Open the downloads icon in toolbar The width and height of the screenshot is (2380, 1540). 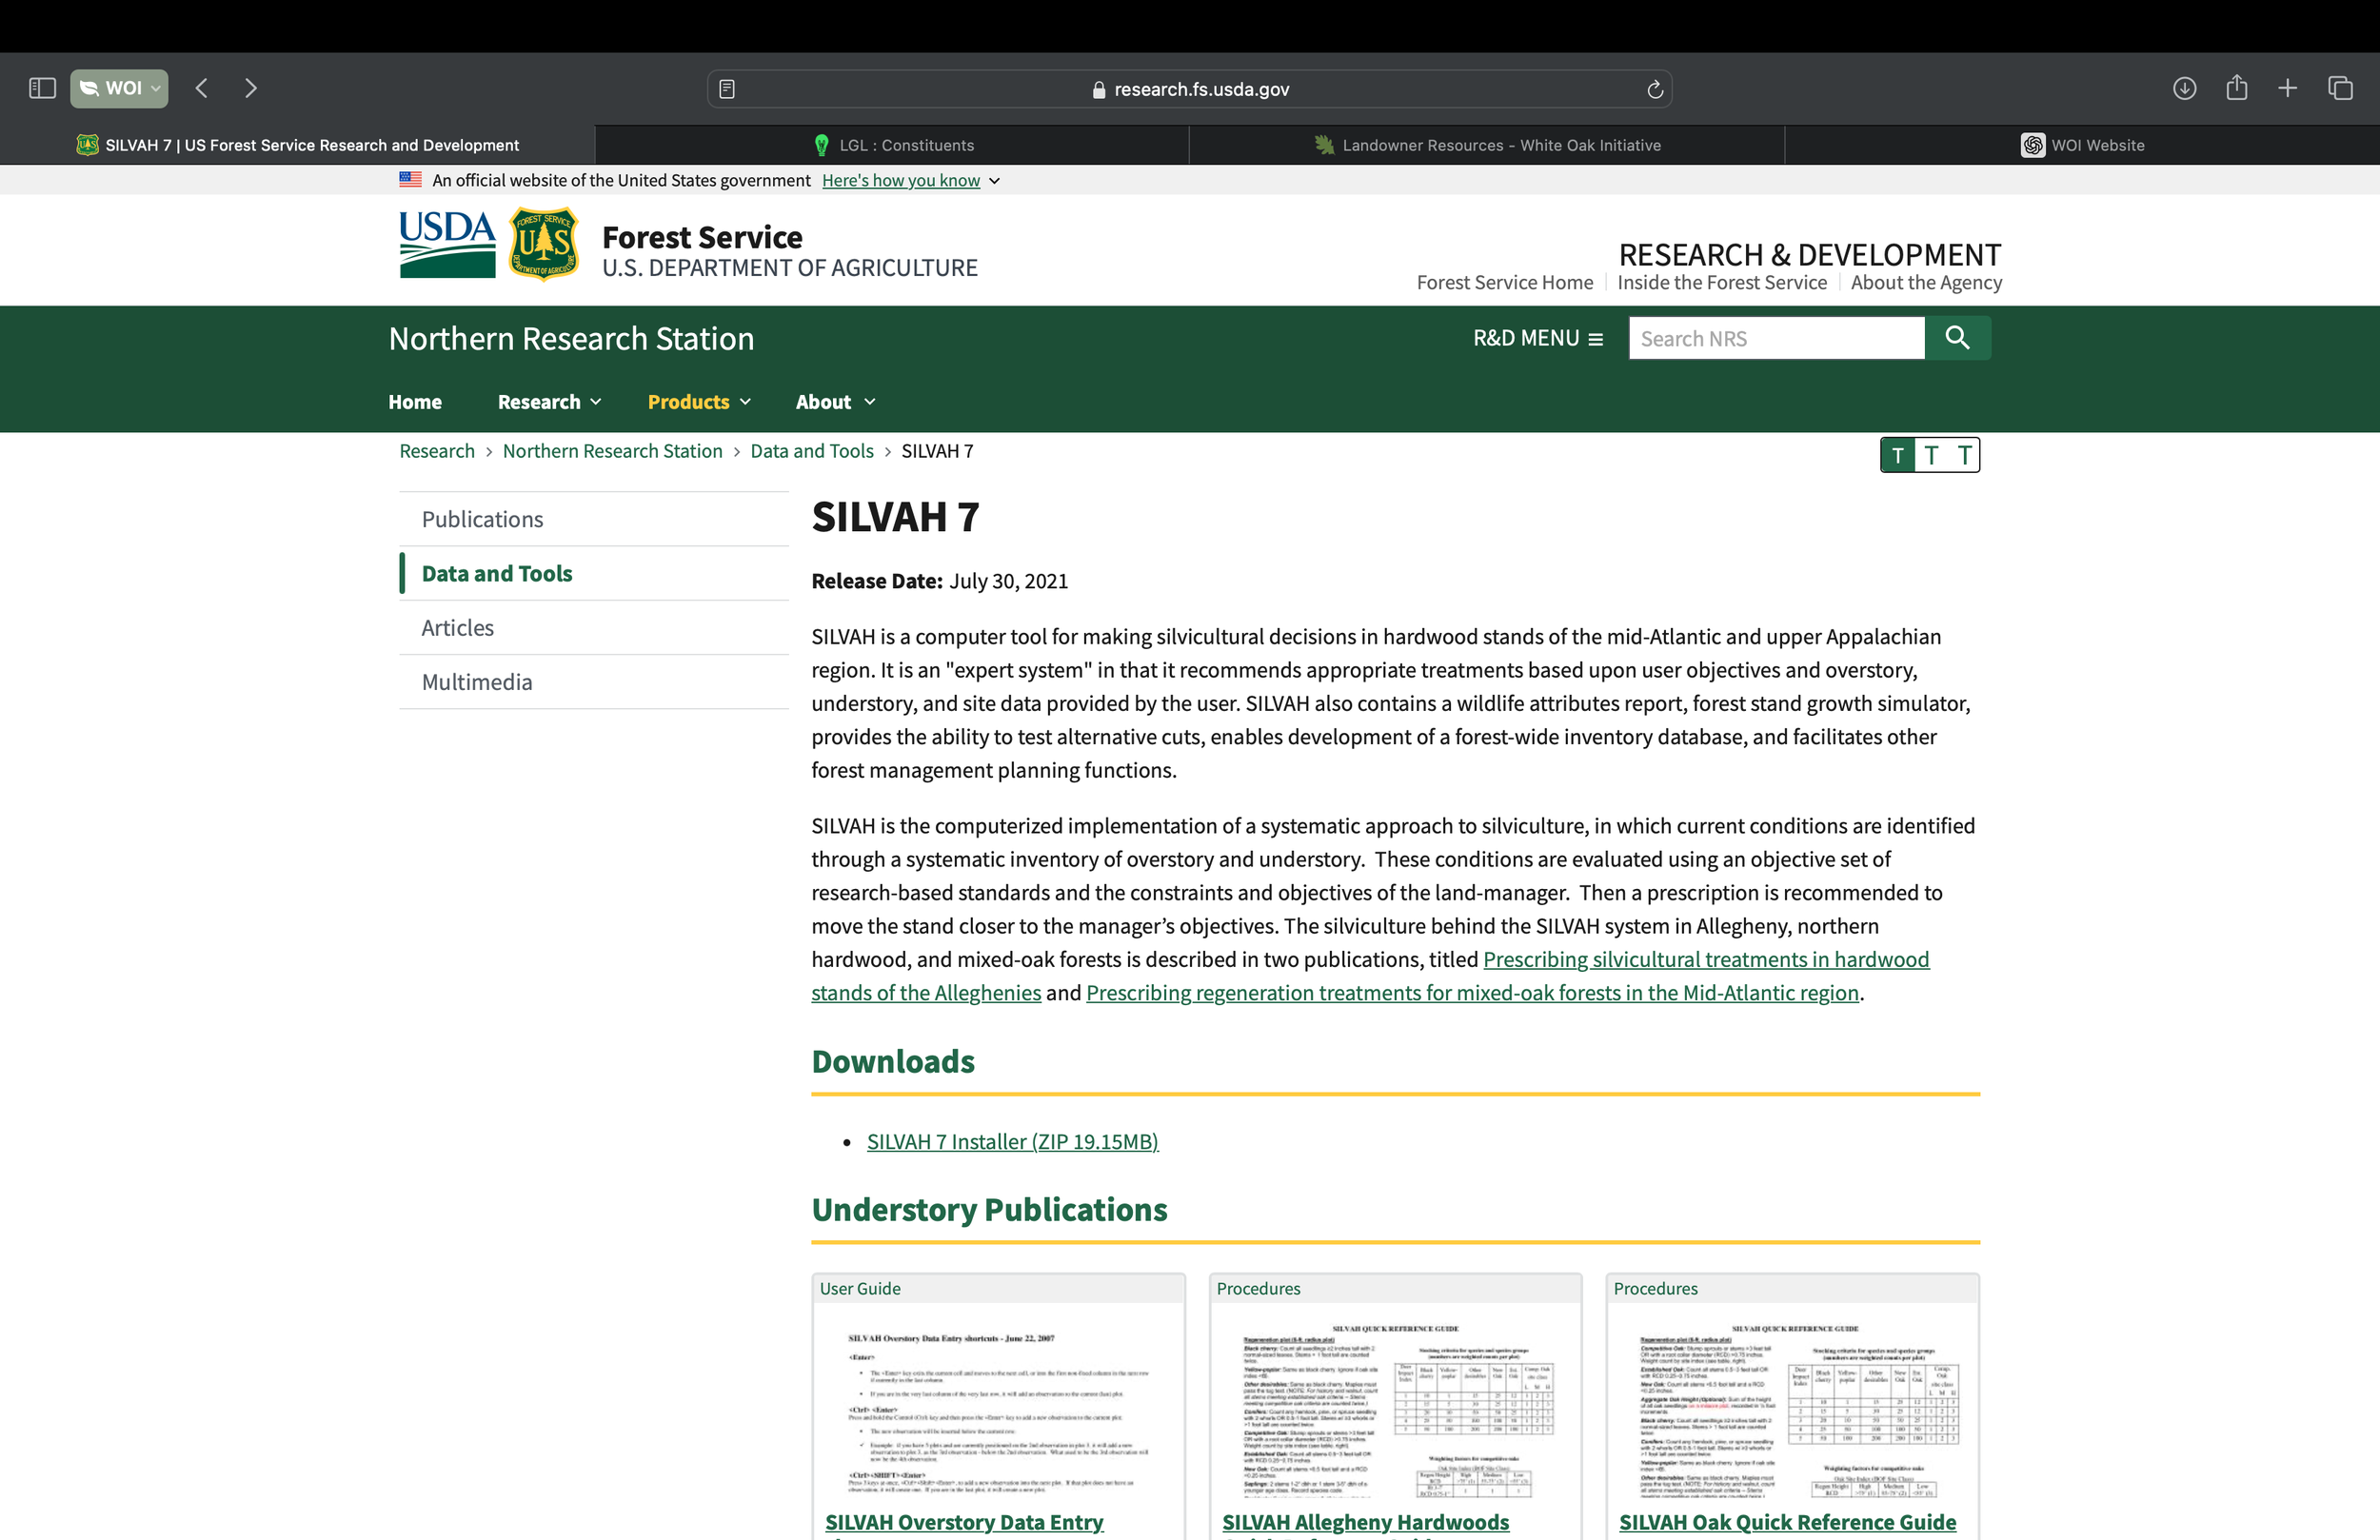click(2184, 88)
